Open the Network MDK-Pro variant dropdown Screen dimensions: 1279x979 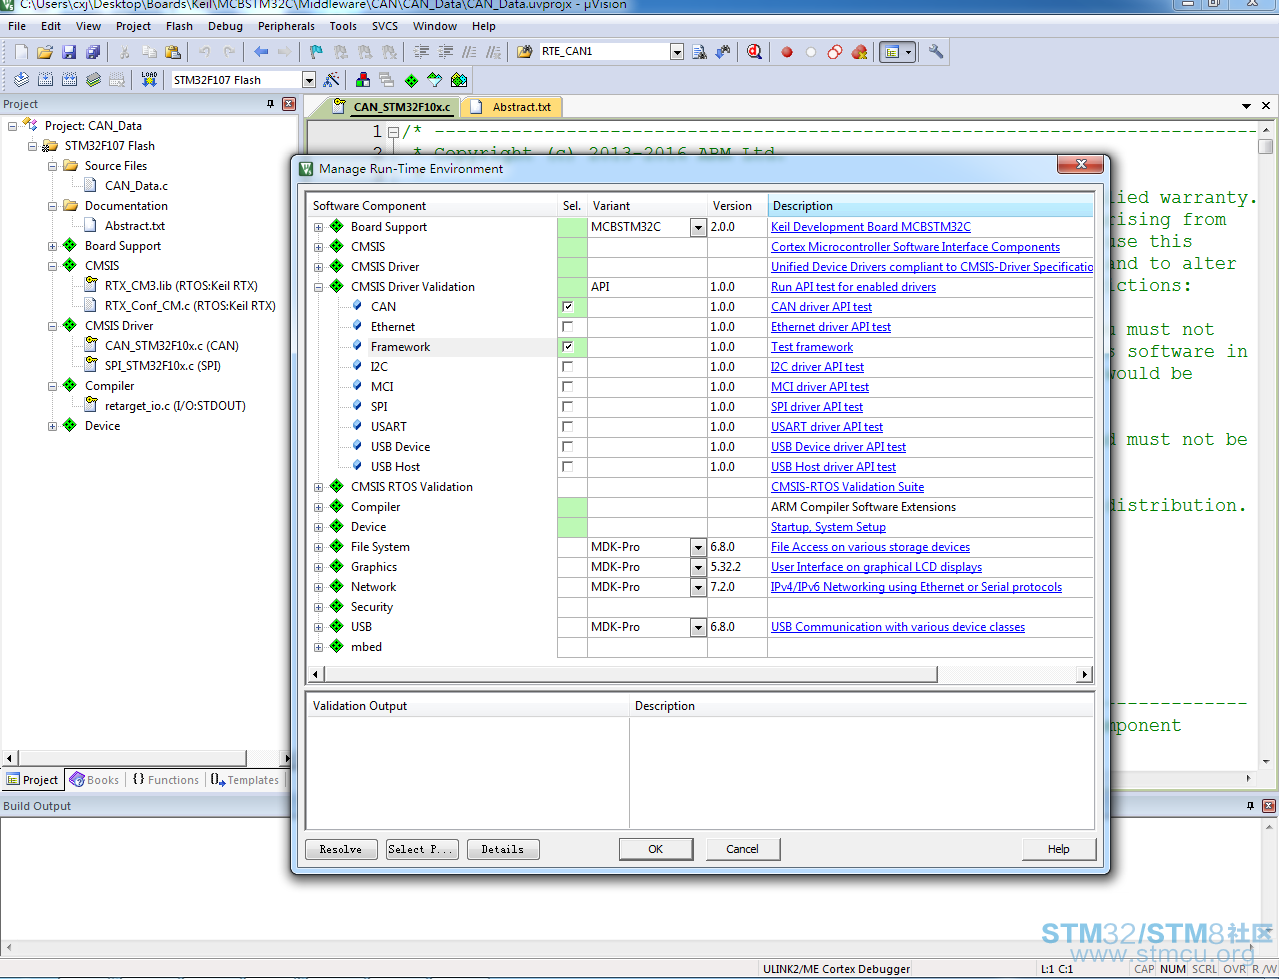[698, 587]
